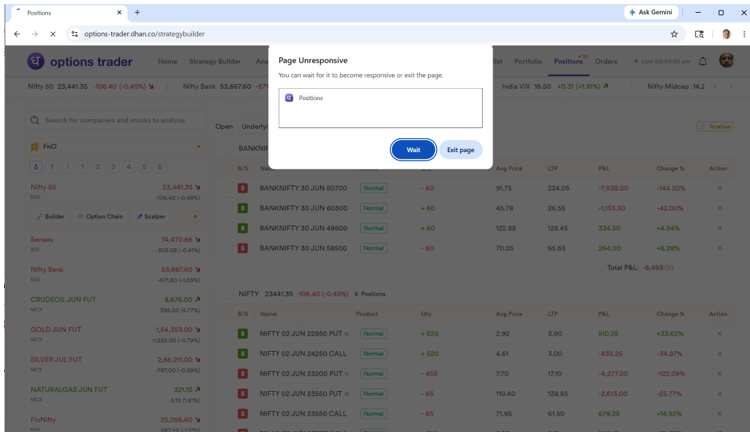Close the Positions browser tab

pyautogui.click(x=119, y=12)
